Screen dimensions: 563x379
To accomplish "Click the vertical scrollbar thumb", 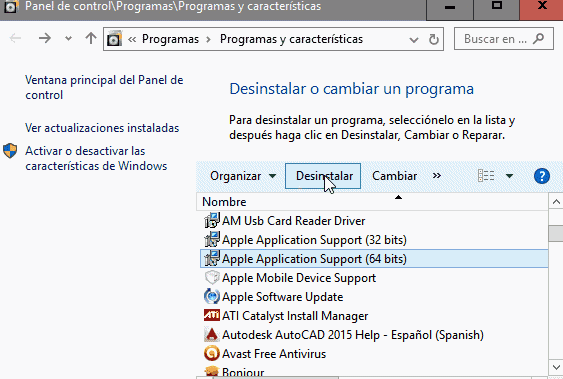I will pyautogui.click(x=556, y=233).
